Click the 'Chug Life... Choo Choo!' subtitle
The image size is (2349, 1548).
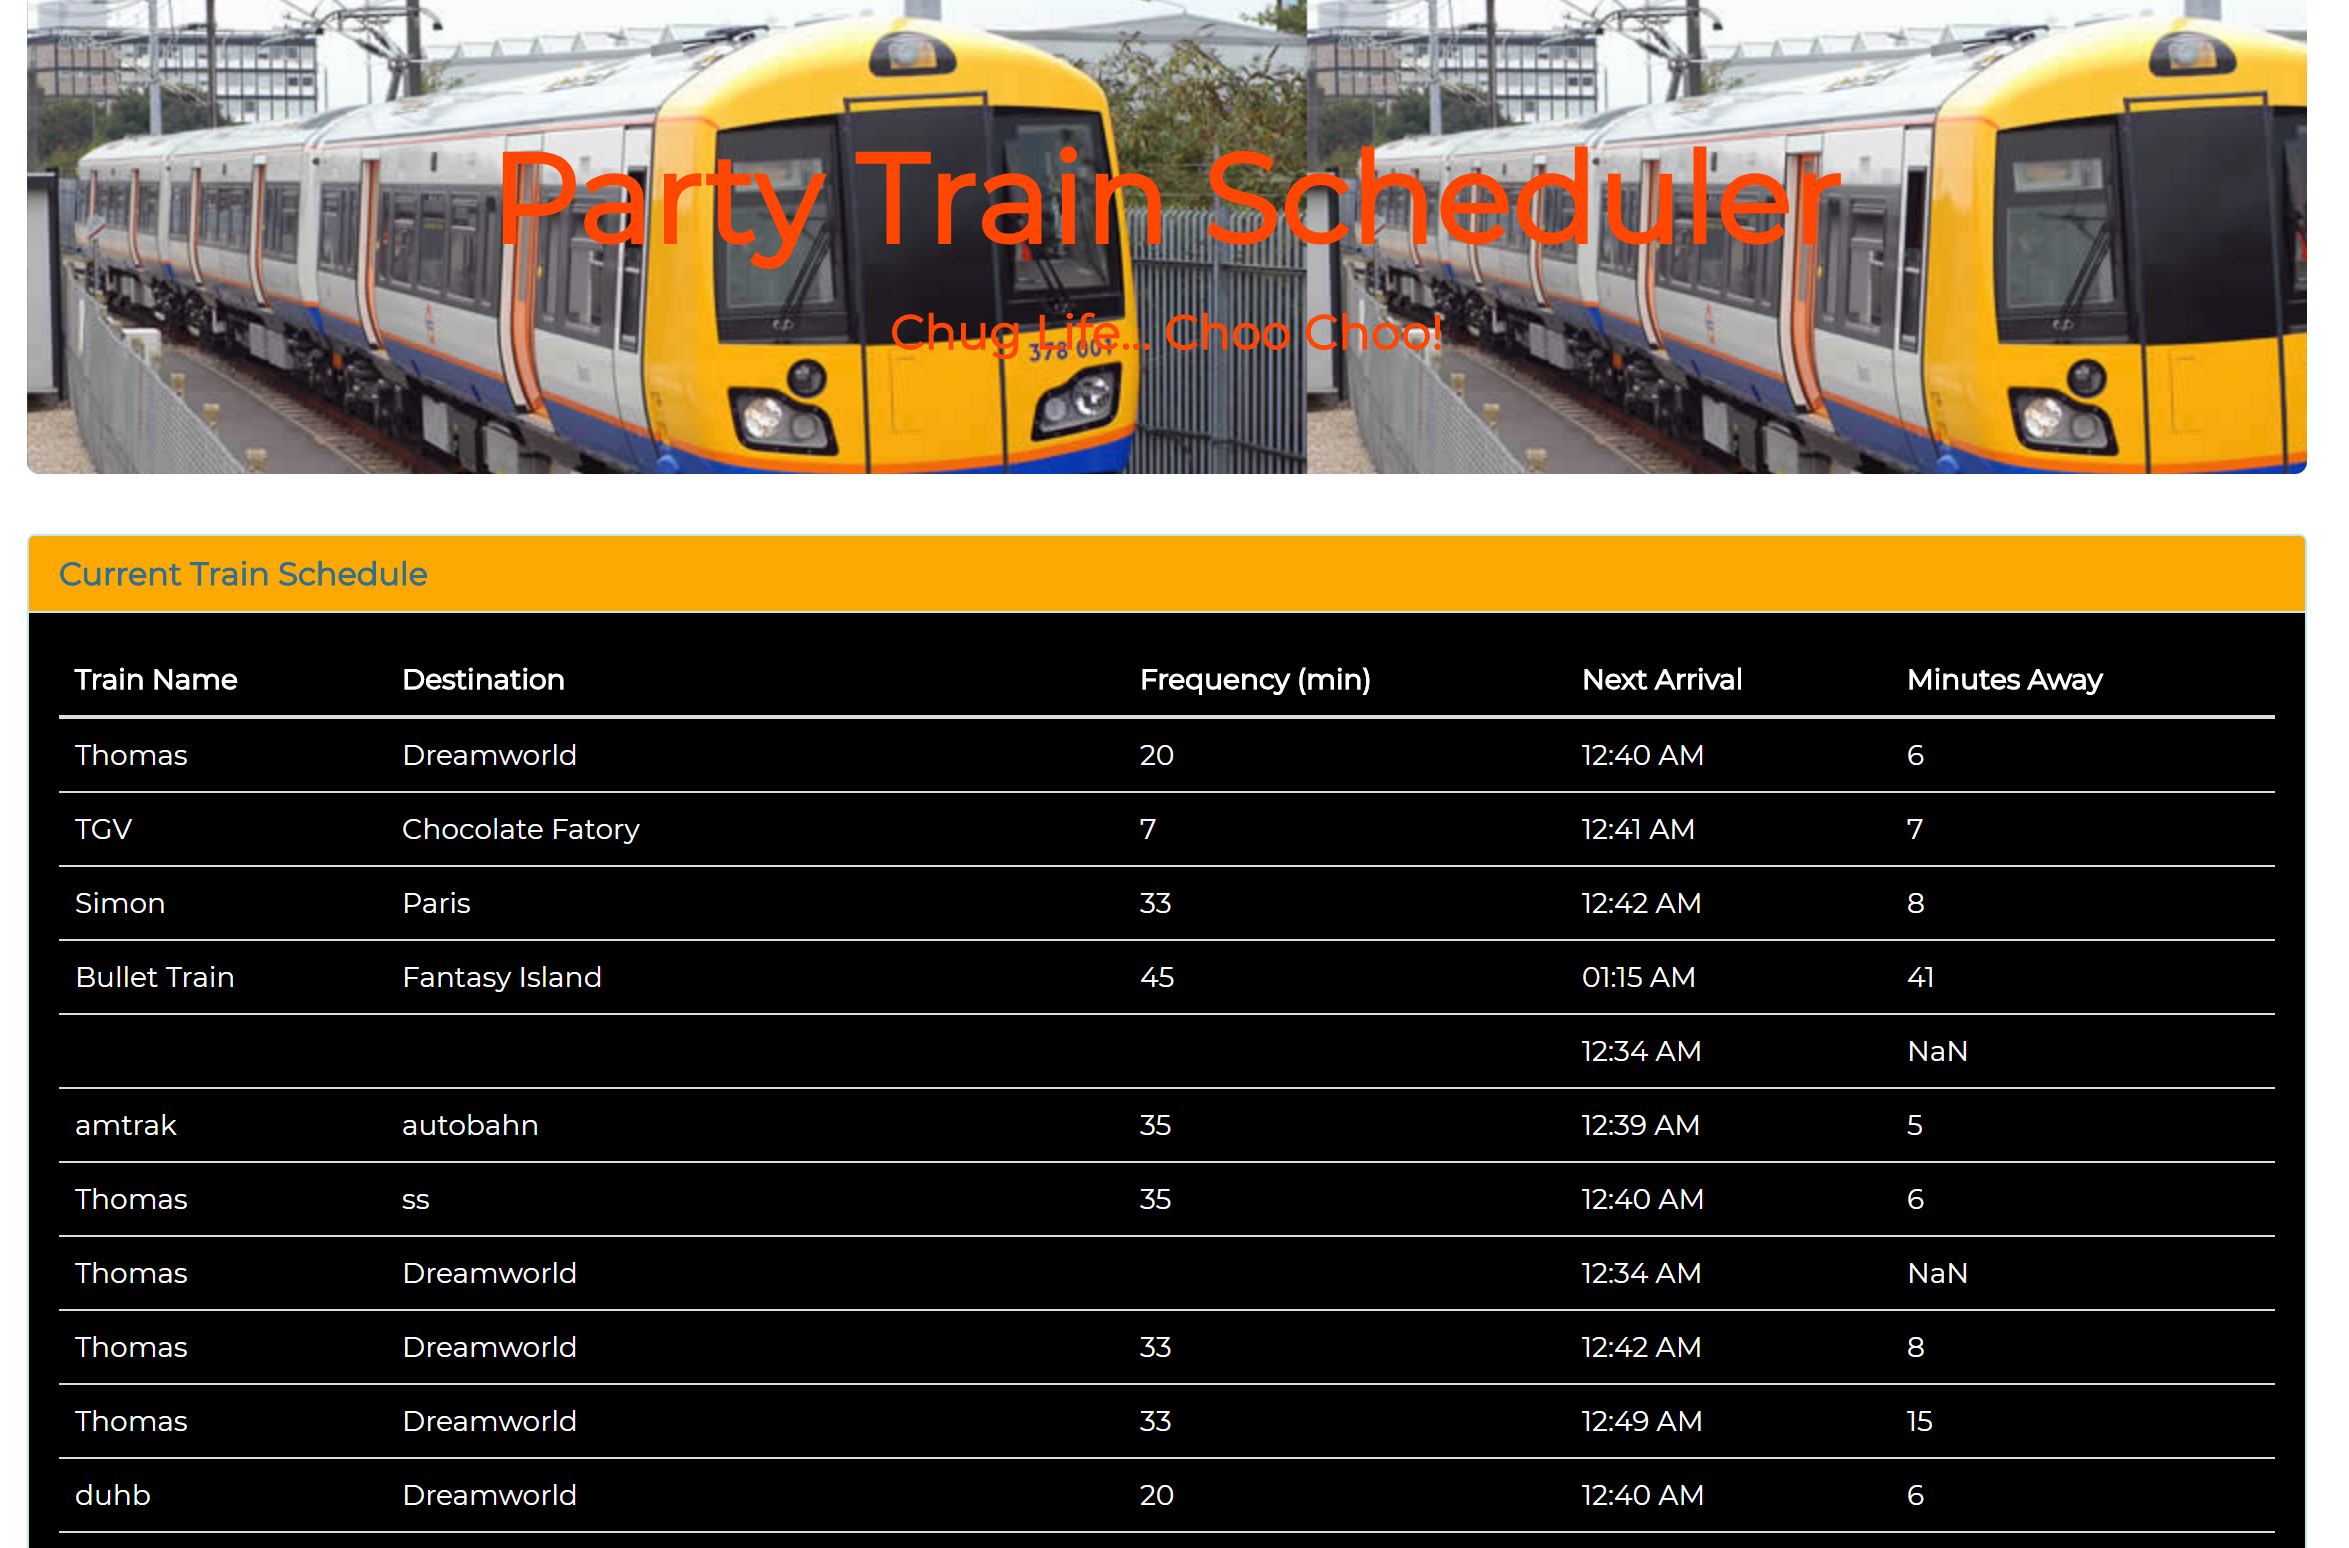(x=1166, y=332)
